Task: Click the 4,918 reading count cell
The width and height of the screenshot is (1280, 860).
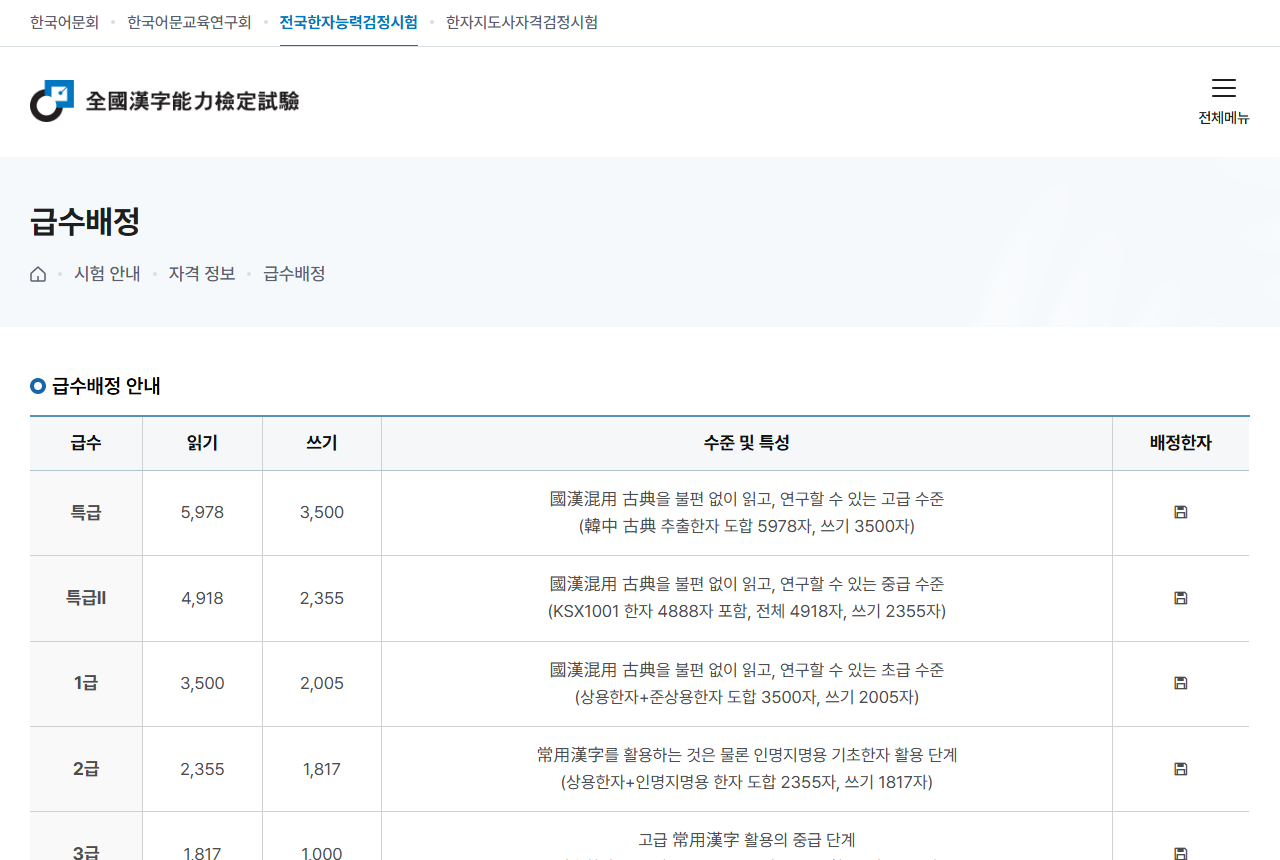Action: 202,598
